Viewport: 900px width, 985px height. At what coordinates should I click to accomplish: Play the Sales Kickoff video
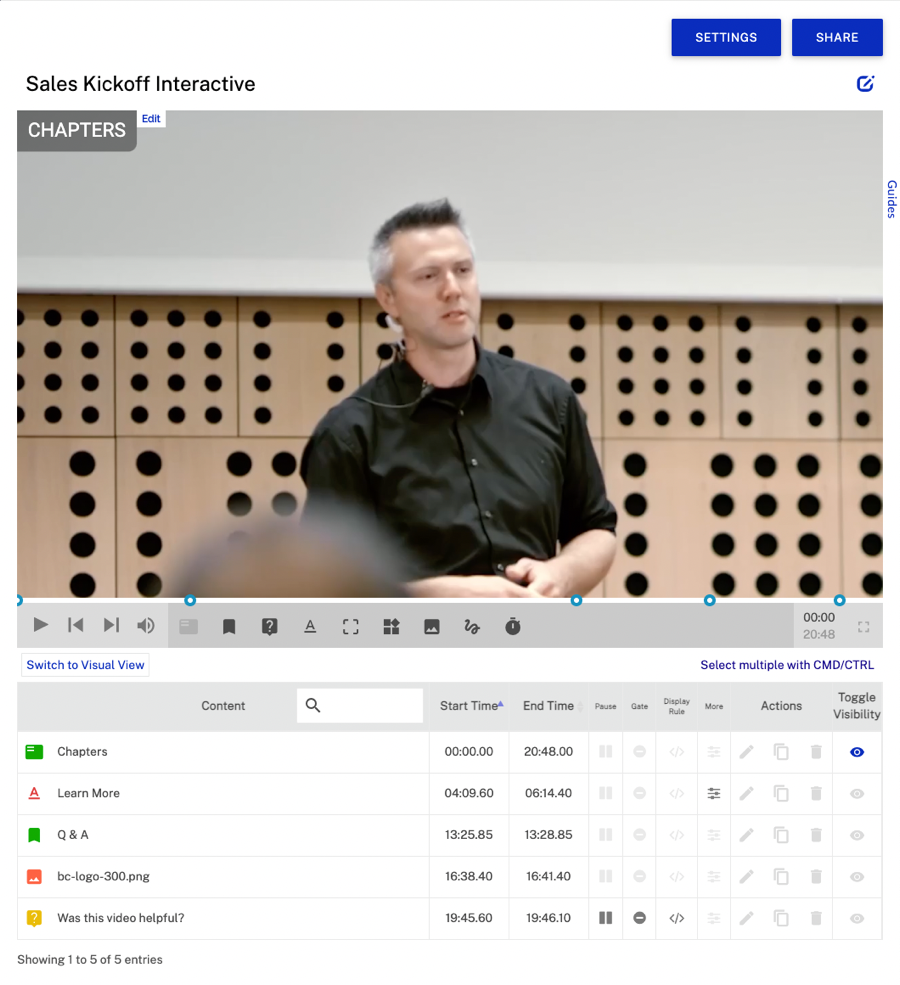(x=41, y=625)
